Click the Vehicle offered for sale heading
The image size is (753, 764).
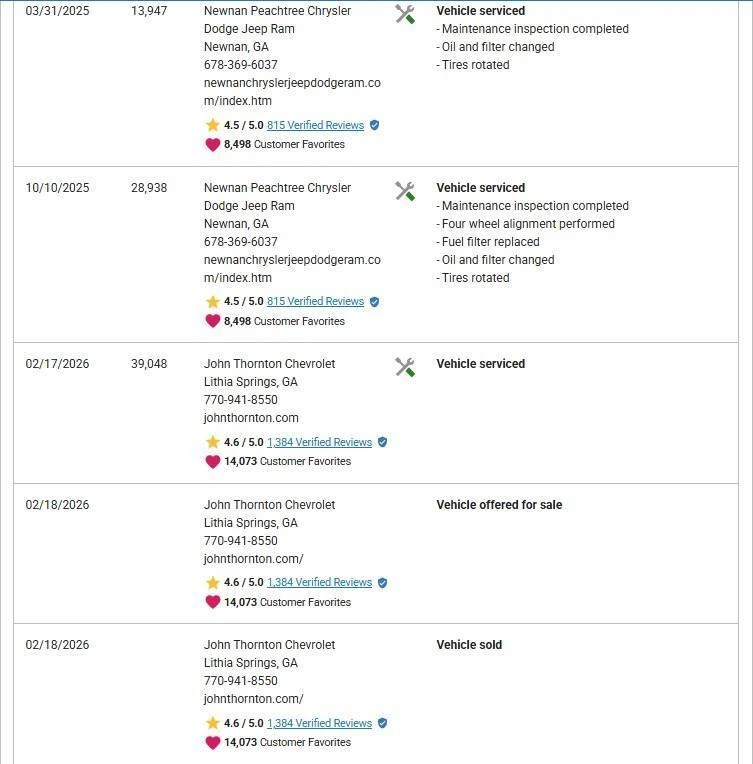pos(499,505)
